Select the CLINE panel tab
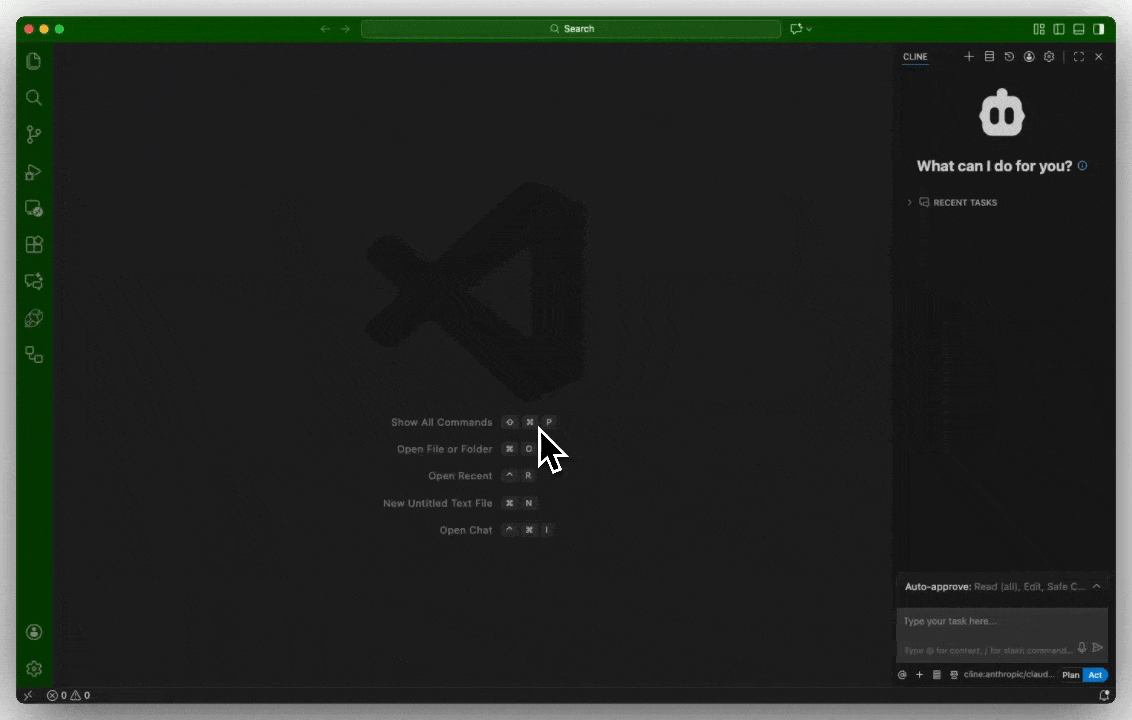This screenshot has width=1132, height=720. click(915, 56)
